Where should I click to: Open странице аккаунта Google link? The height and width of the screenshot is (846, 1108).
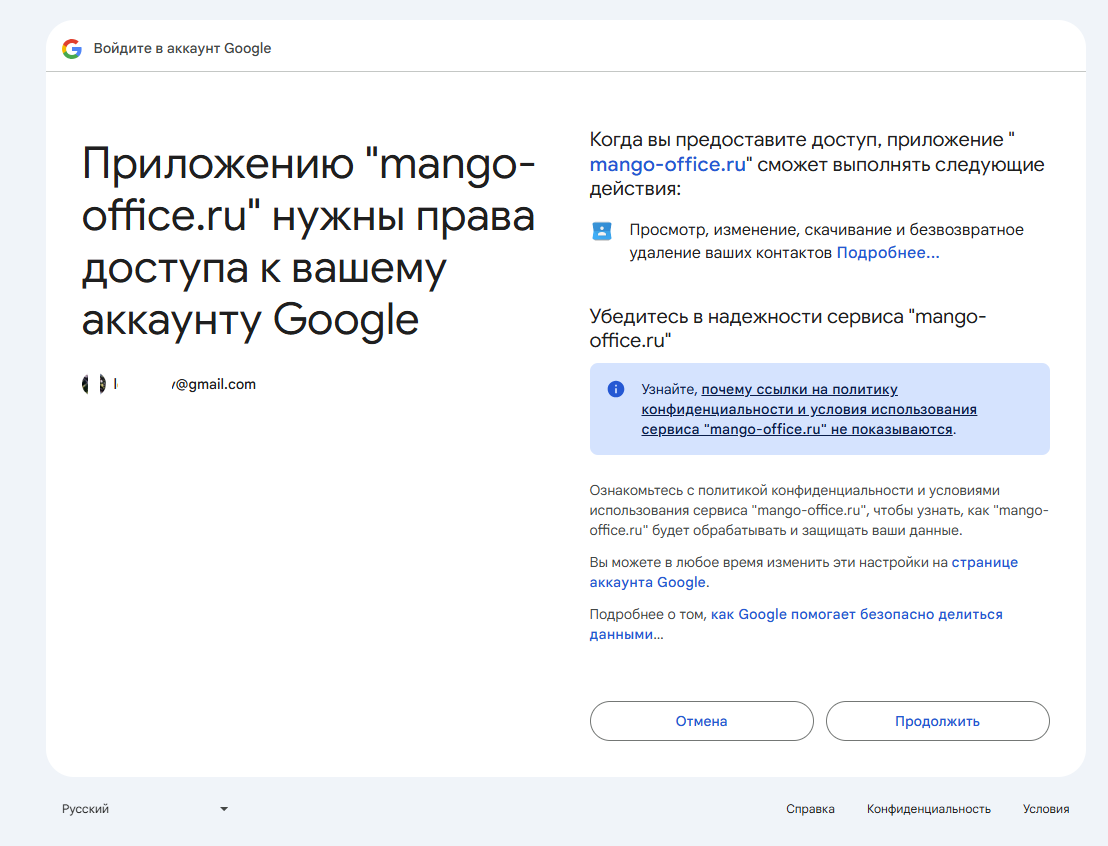tap(803, 572)
